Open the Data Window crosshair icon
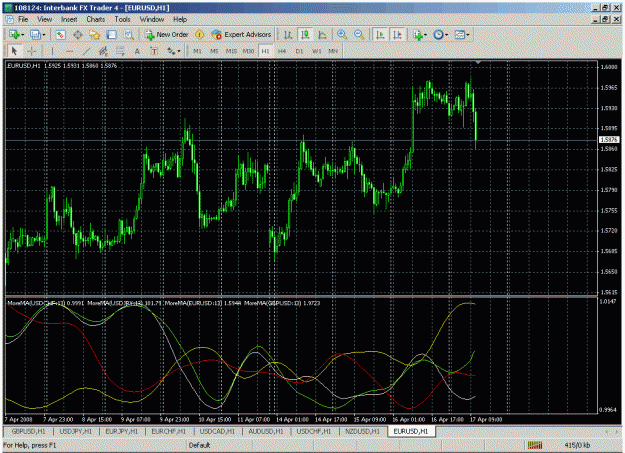Screen dimensions: 625x453 (78, 35)
